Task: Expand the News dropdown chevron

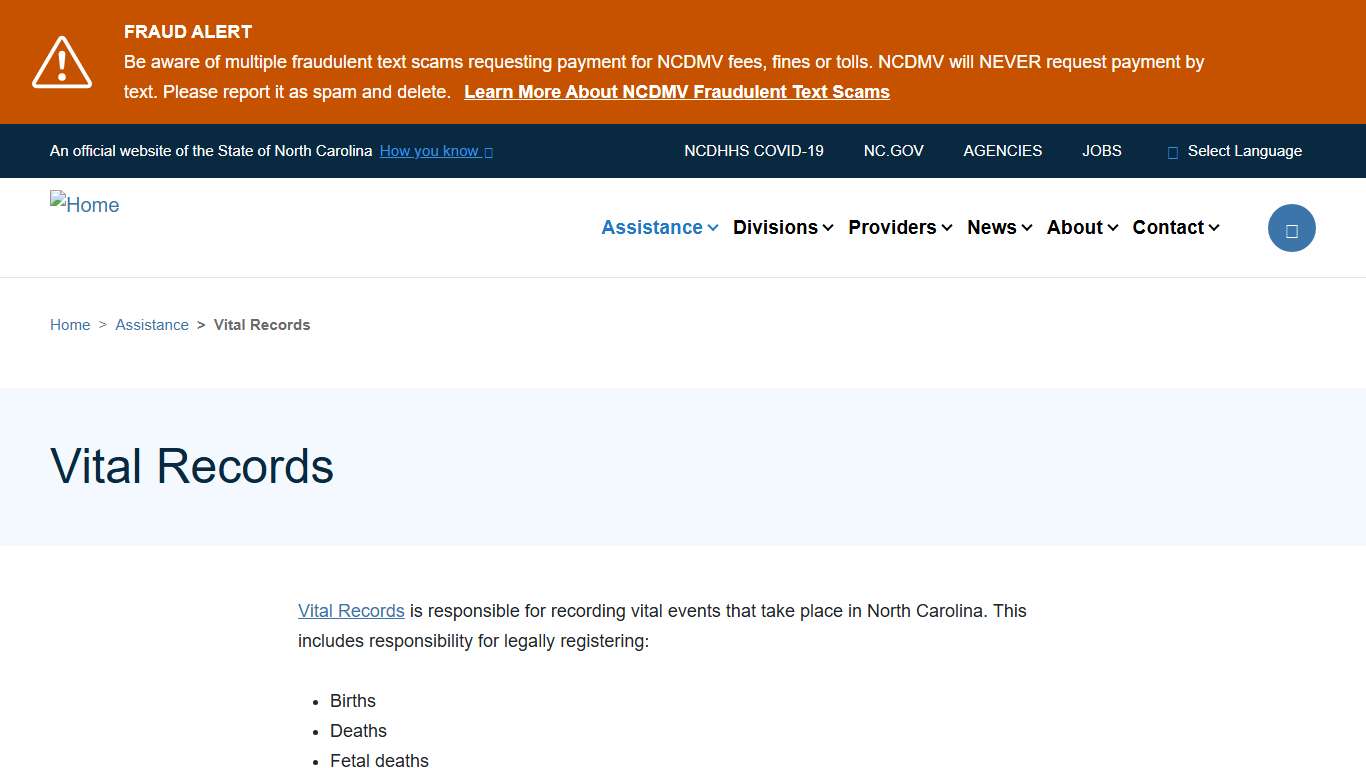Action: coord(1029,228)
